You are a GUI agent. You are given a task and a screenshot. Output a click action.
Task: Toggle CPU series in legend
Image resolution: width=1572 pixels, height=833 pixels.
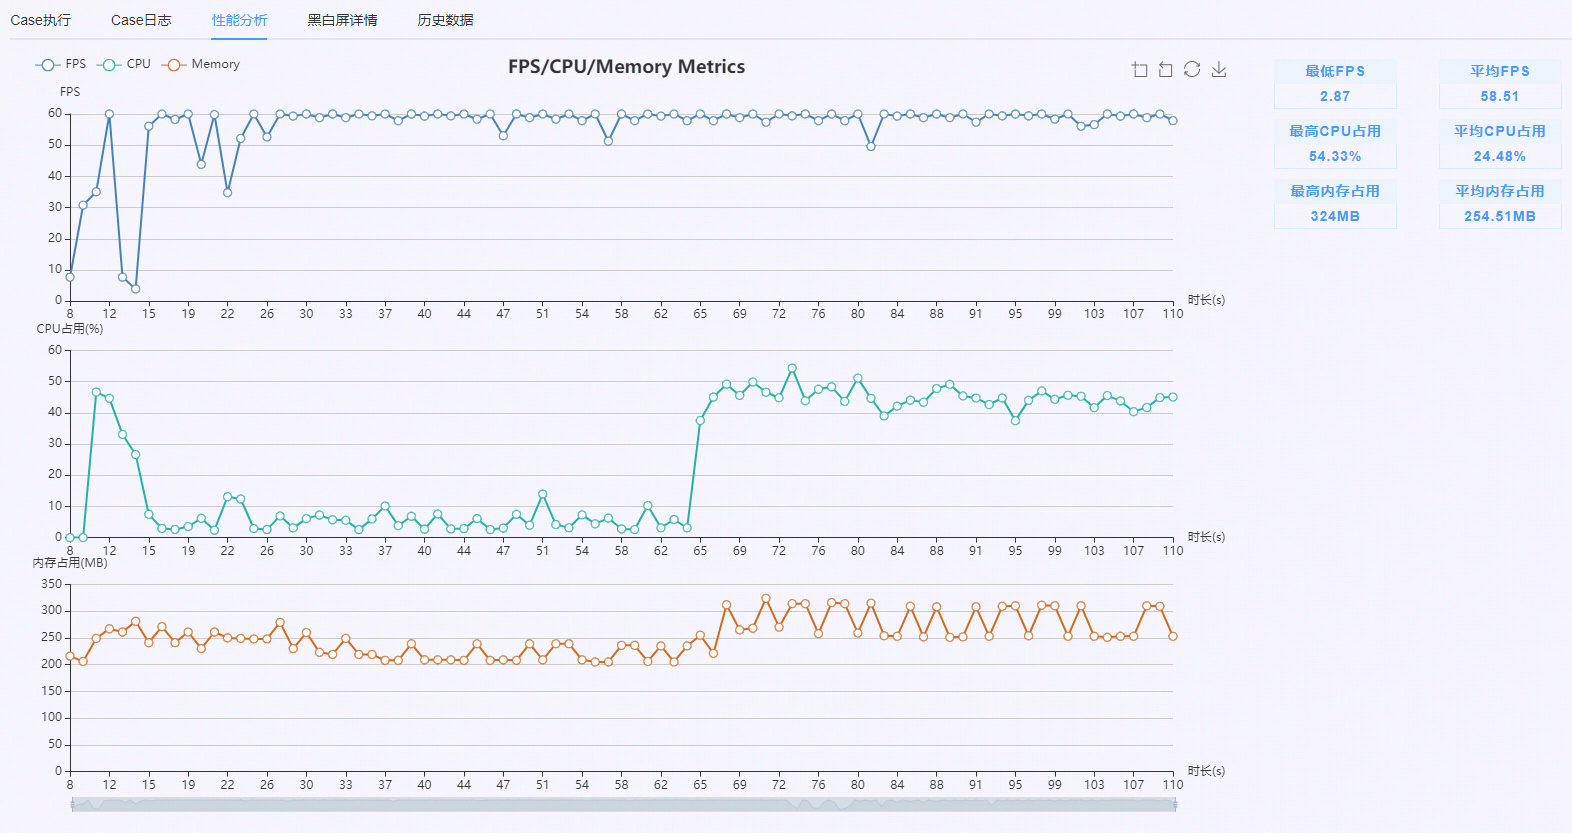pyautogui.click(x=124, y=64)
